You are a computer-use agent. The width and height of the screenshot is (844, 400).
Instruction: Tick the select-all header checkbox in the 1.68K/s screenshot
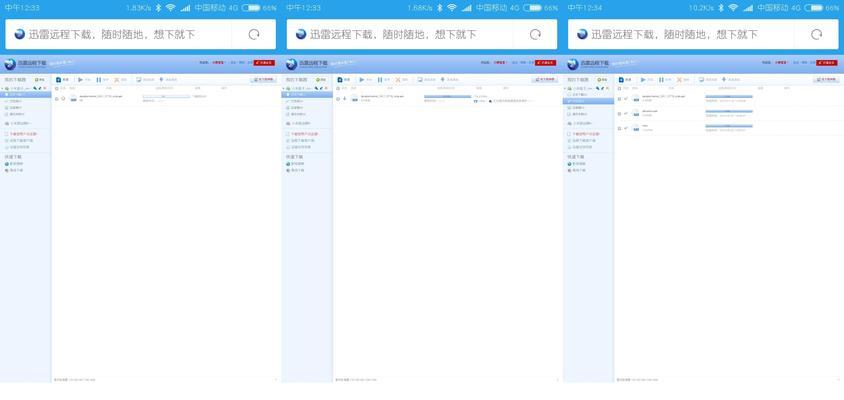[338, 88]
